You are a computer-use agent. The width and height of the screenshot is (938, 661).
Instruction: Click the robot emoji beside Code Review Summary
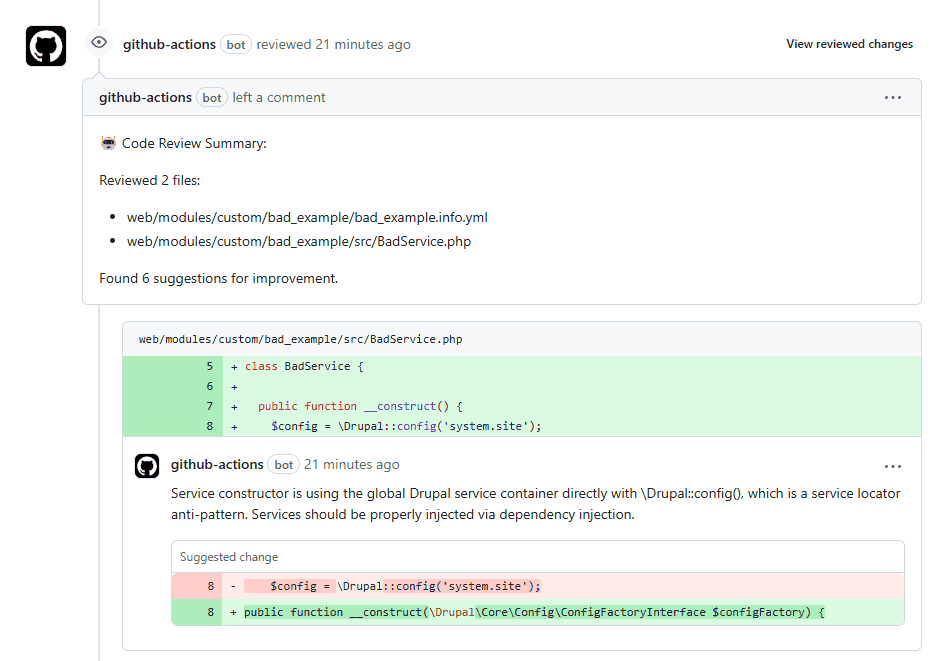(x=108, y=143)
